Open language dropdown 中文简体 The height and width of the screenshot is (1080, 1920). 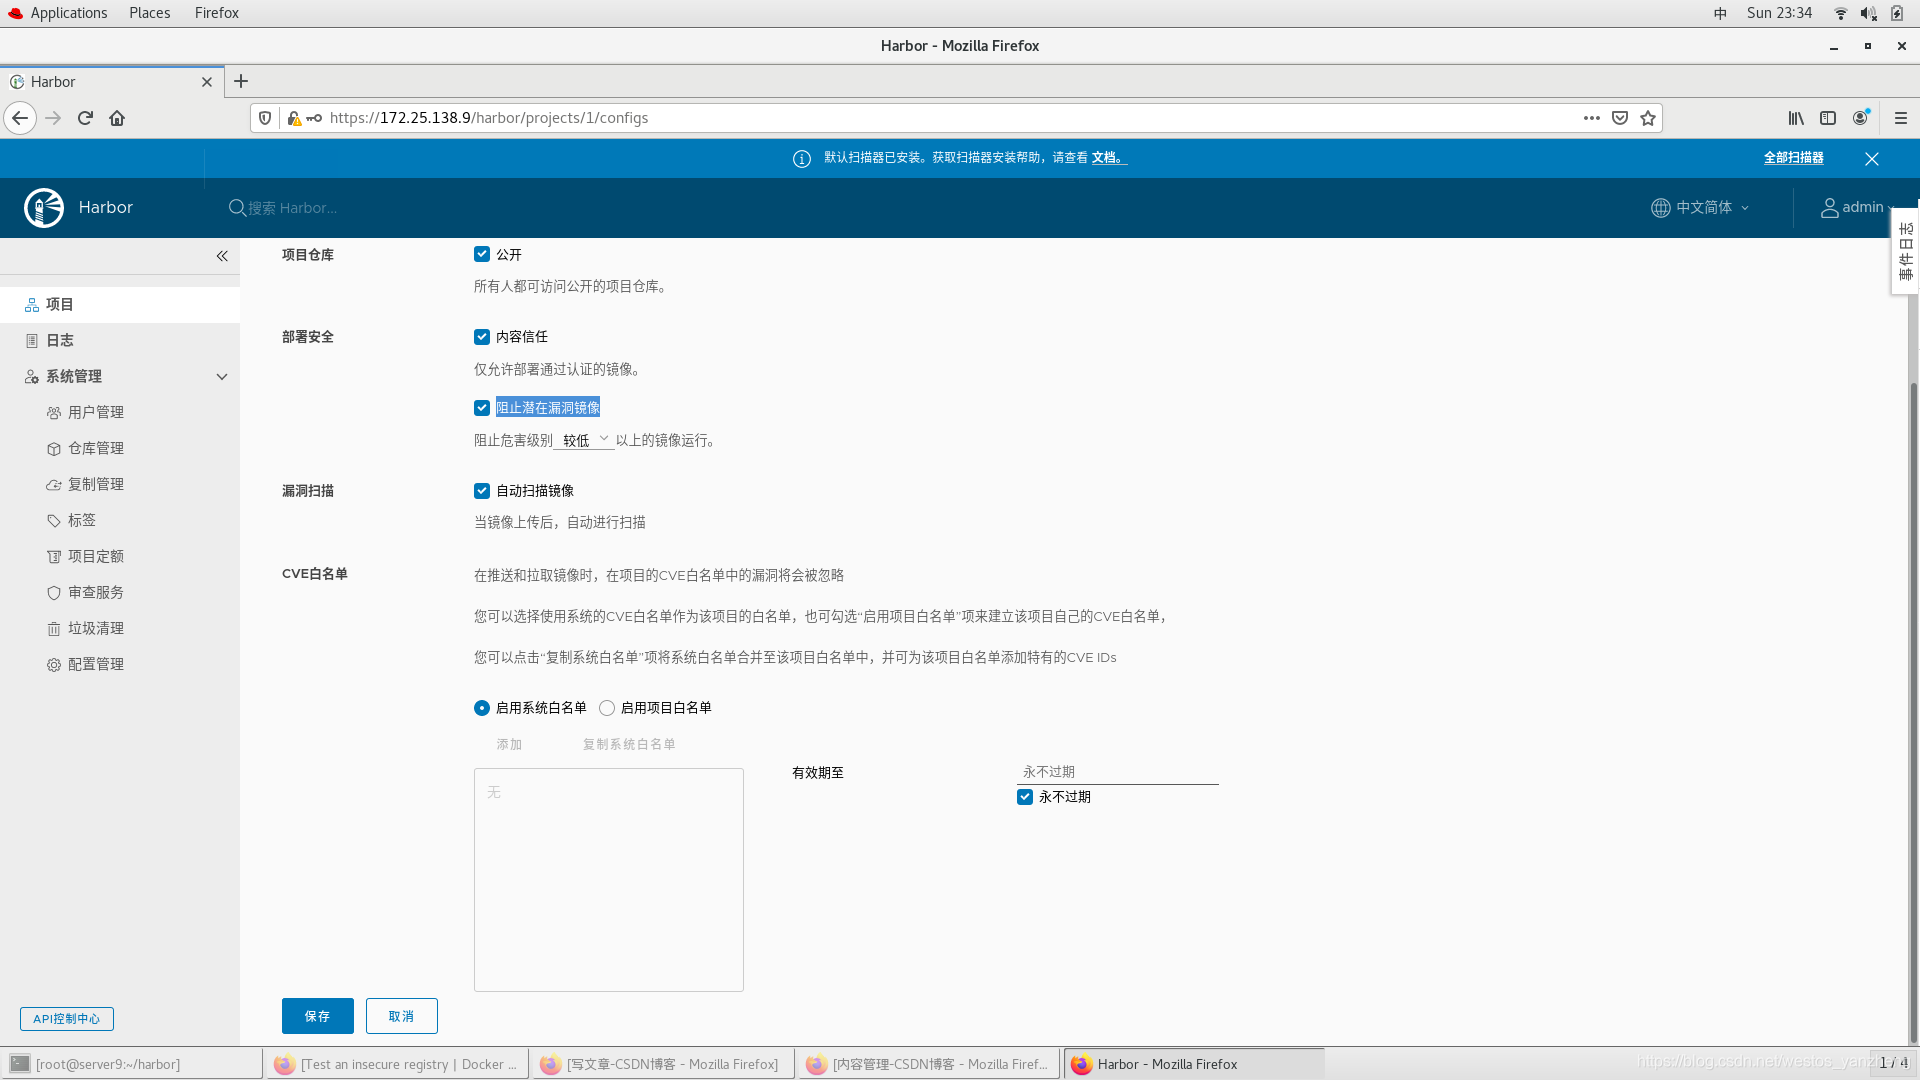click(1700, 208)
